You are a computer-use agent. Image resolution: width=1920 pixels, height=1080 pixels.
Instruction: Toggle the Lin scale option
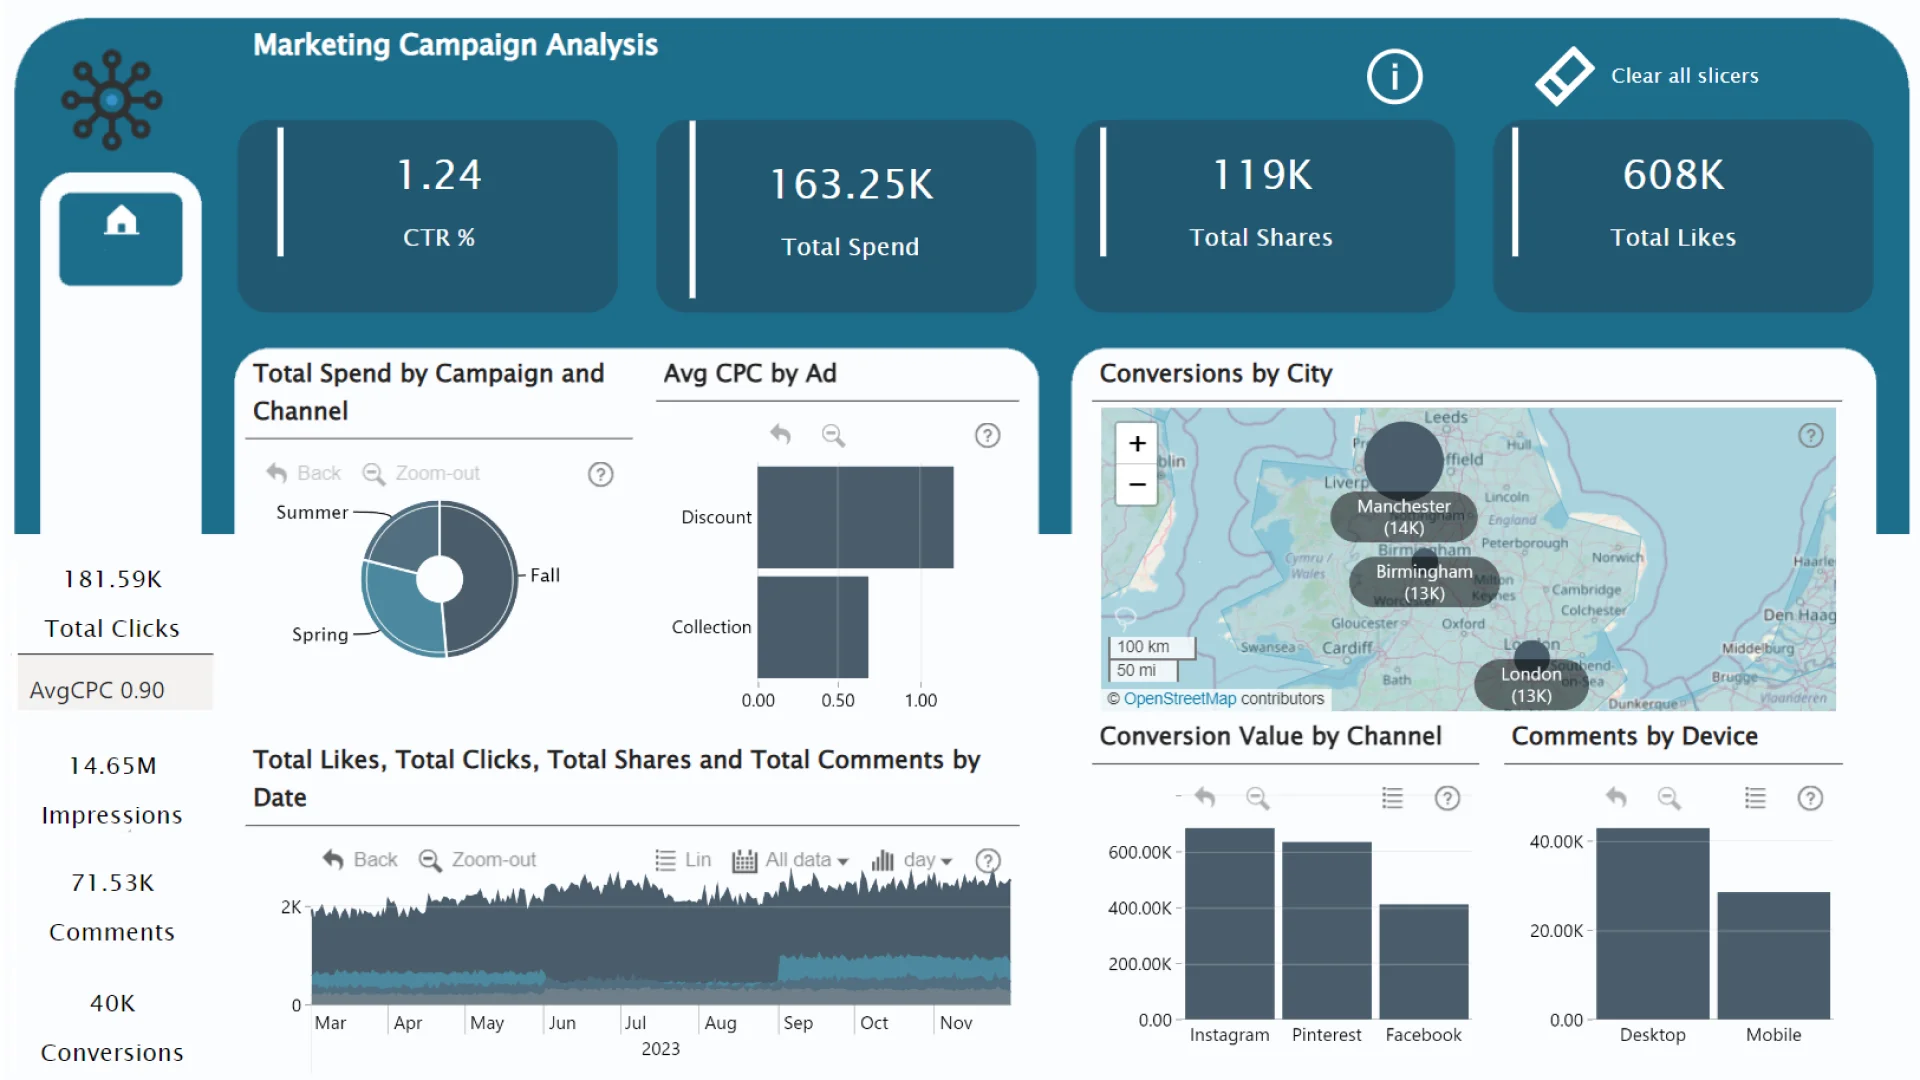(683, 860)
